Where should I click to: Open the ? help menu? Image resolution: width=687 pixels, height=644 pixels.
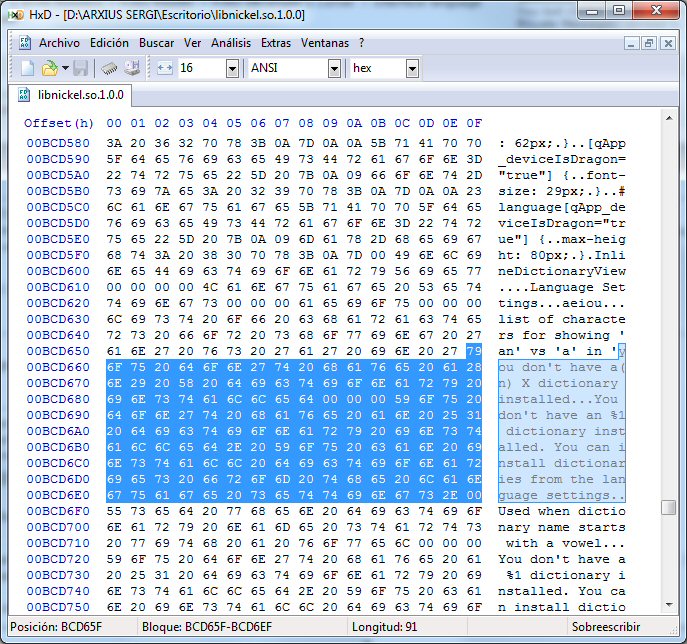(x=361, y=43)
